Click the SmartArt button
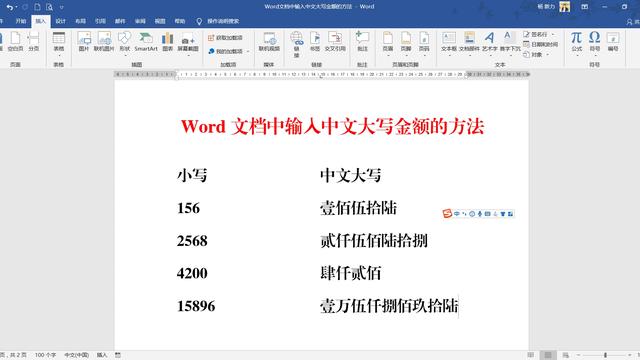 click(x=146, y=42)
